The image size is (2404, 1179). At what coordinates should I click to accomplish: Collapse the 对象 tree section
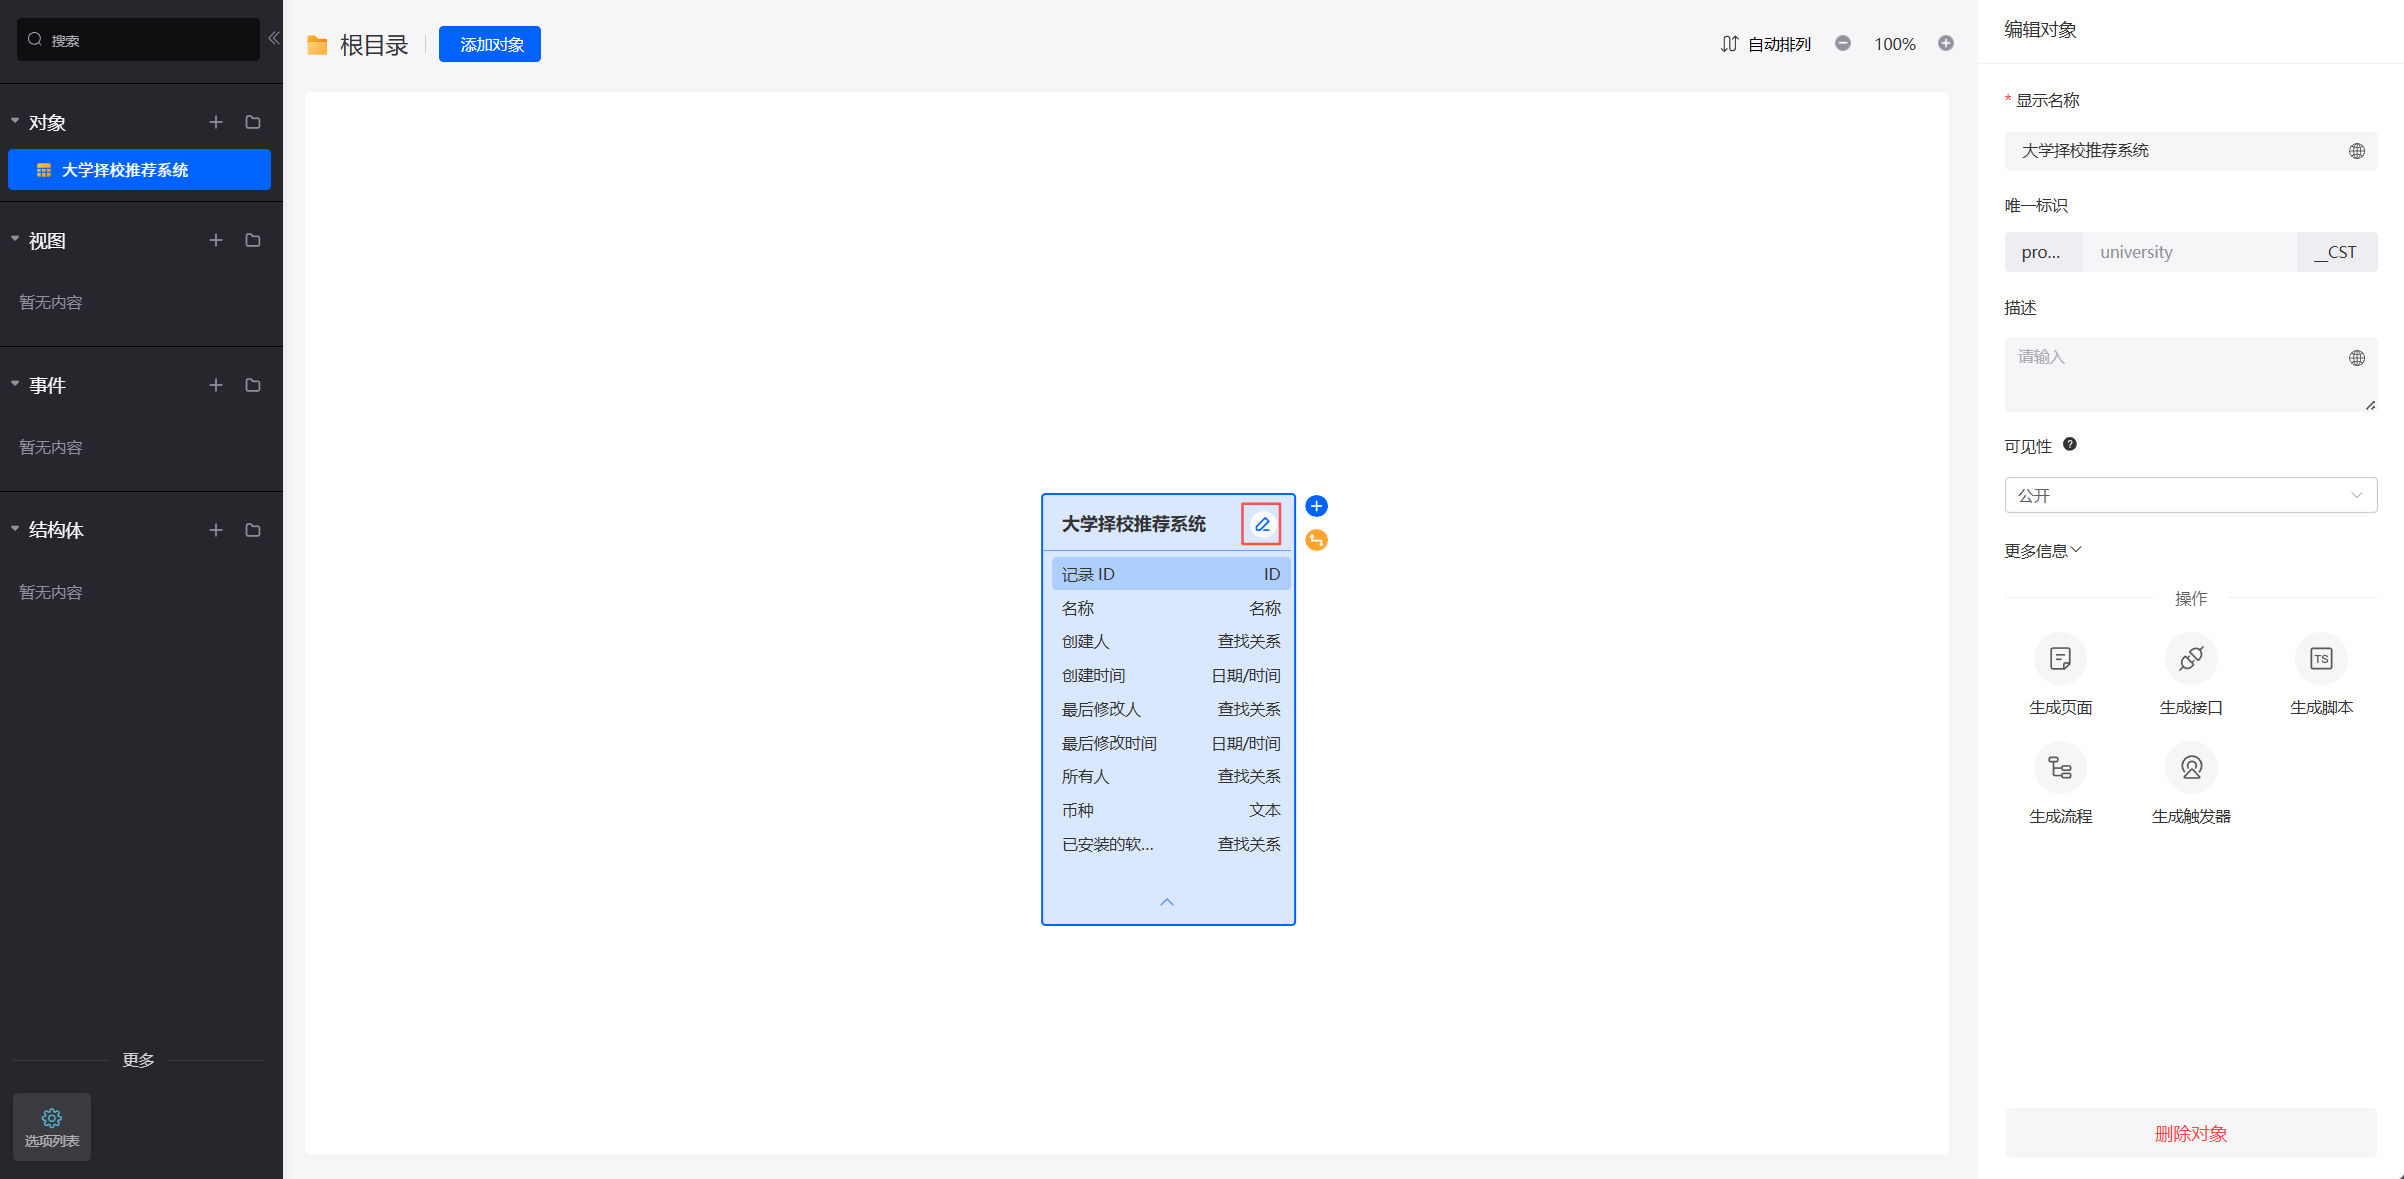tap(15, 121)
